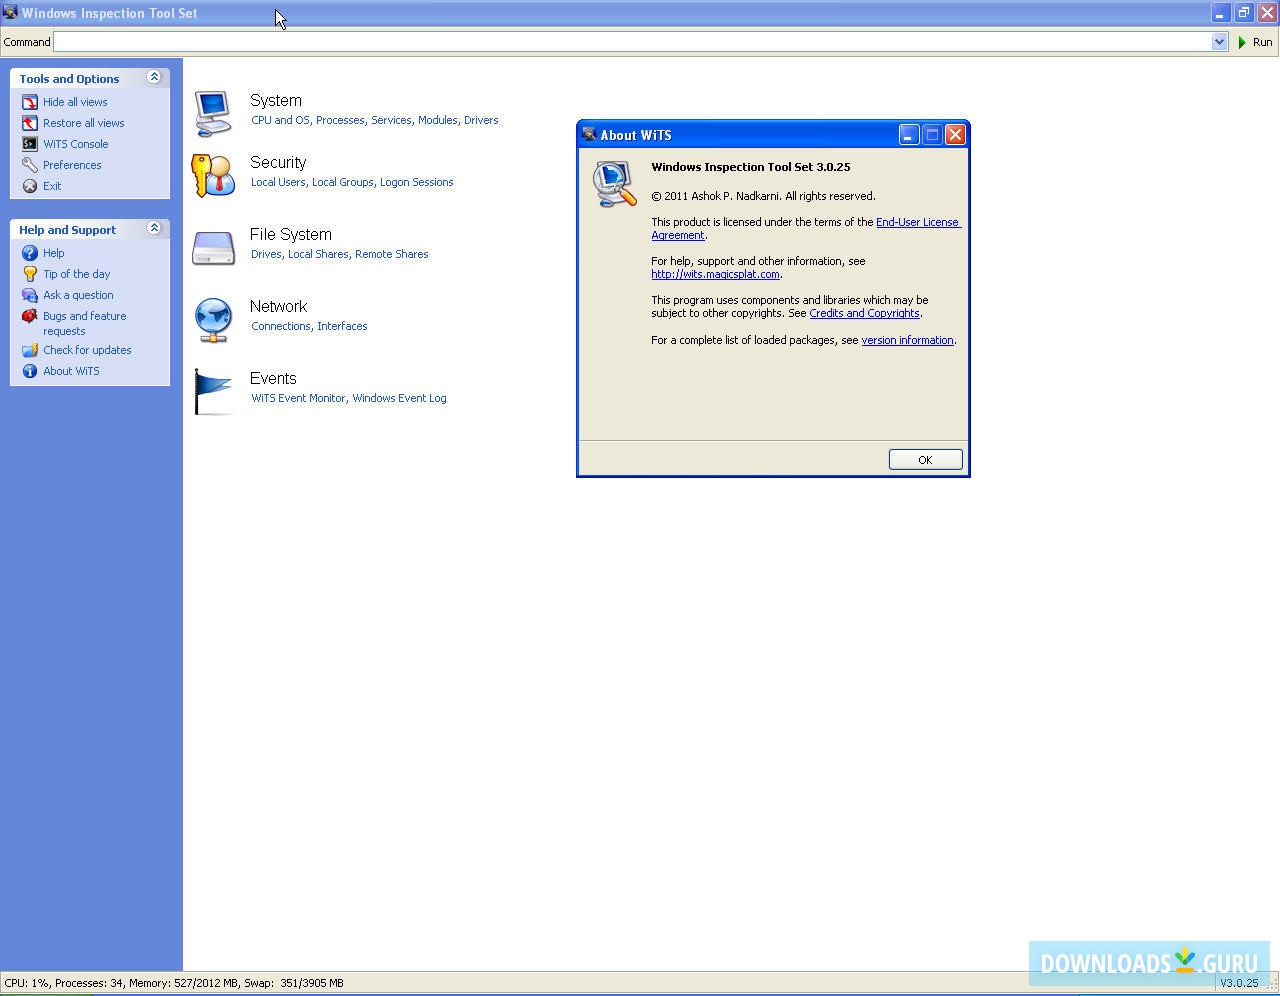Click the magnifier icon in About WiTS dialog
Image resolution: width=1280 pixels, height=996 pixels.
[614, 183]
